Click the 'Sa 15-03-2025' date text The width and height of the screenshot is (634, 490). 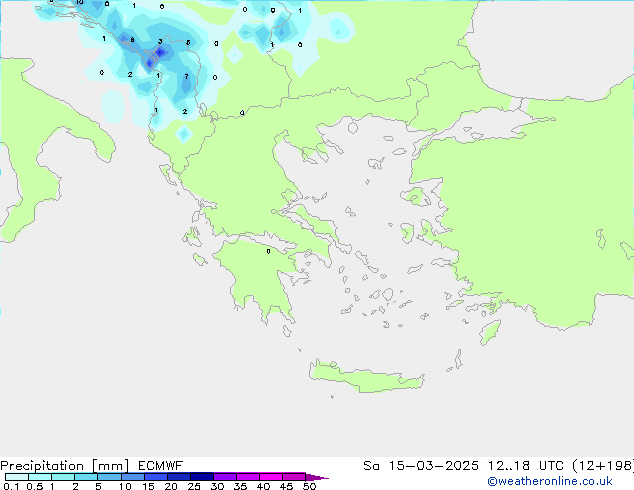[421, 466]
